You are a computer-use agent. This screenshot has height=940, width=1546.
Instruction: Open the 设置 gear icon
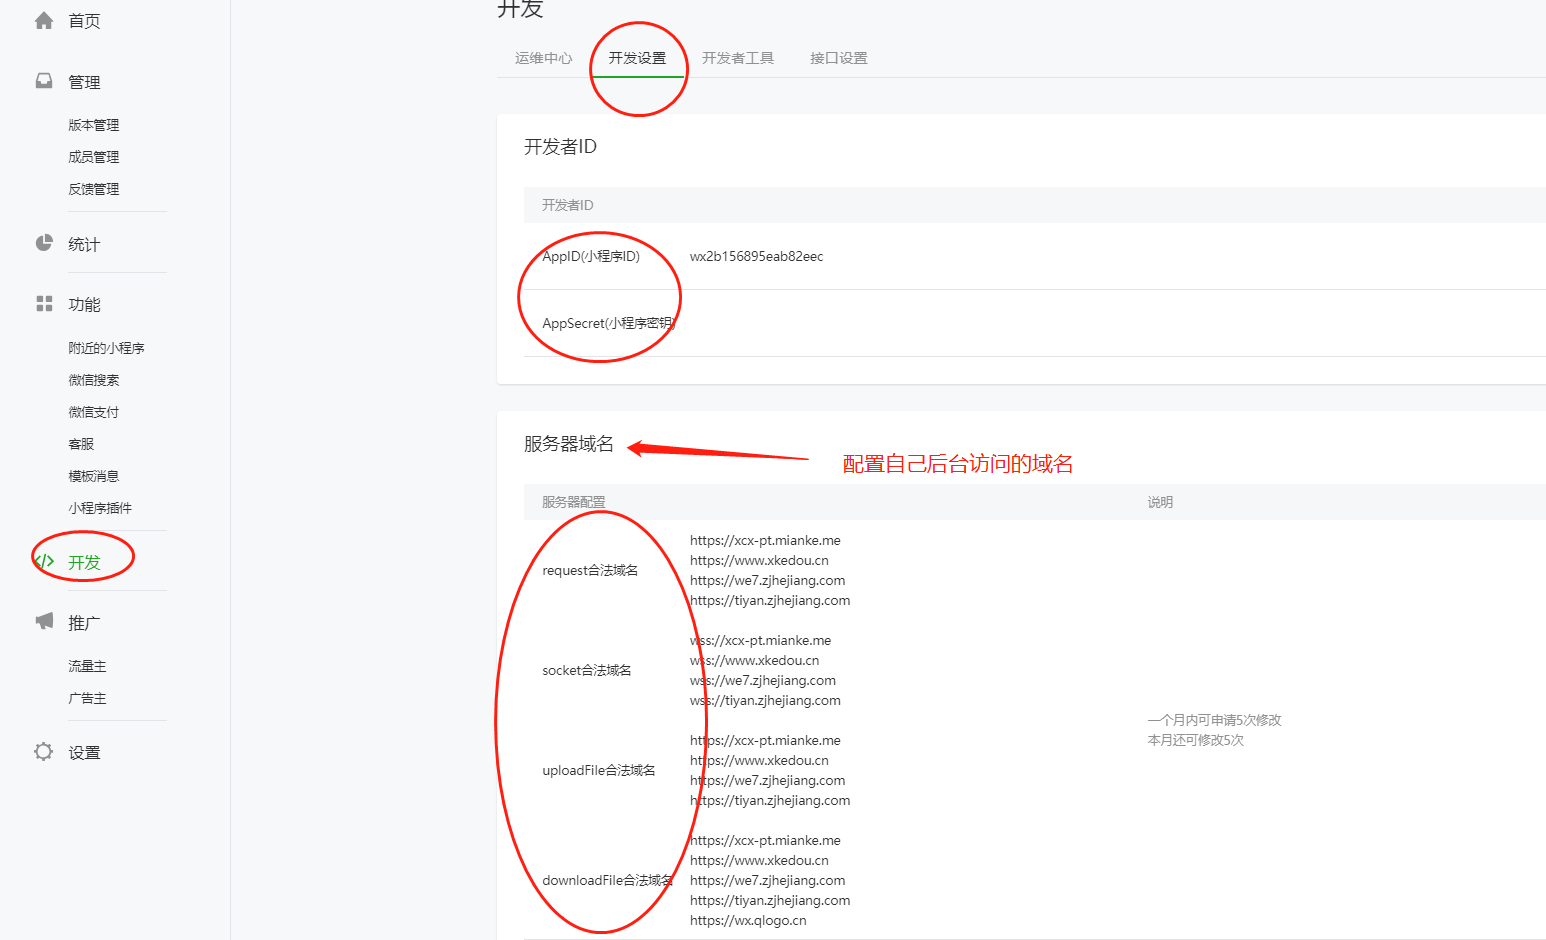pyautogui.click(x=43, y=751)
